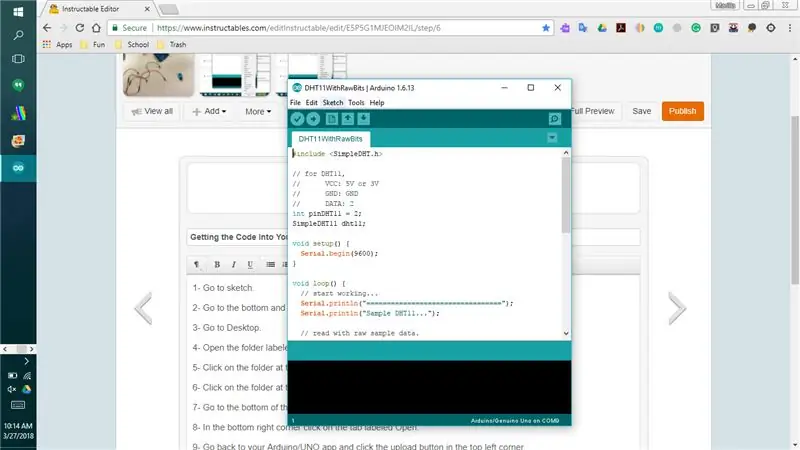
Task: Click the taskbar clock showing 10:14 AM
Action: (18, 431)
